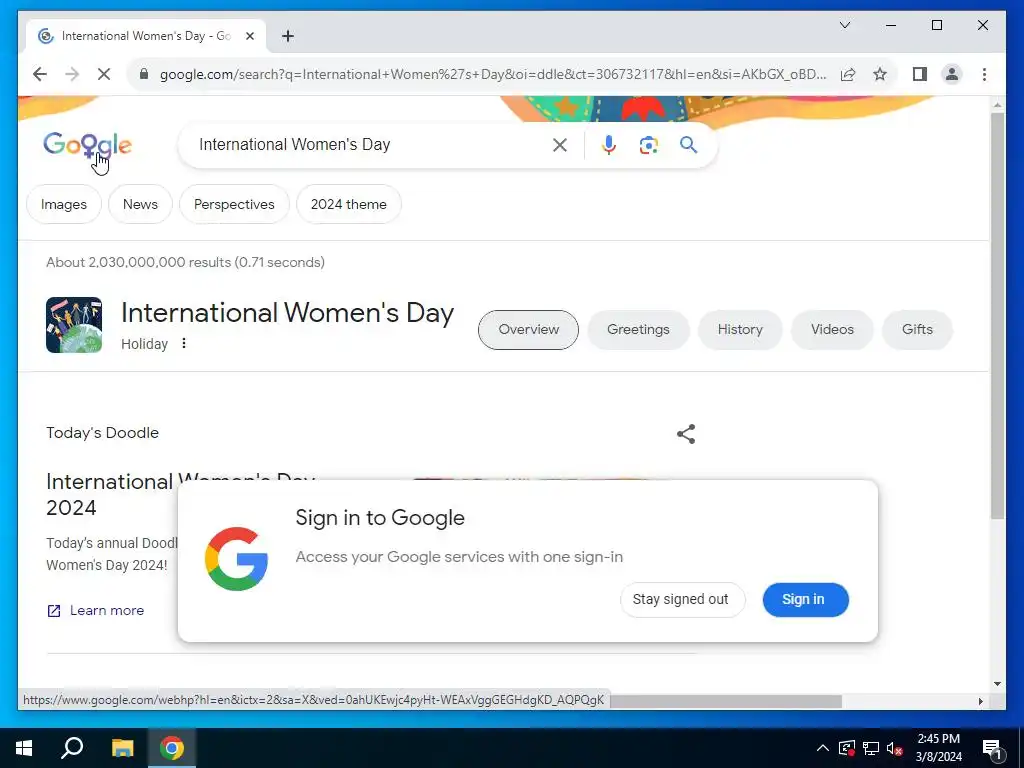Viewport: 1024px width, 768px height.
Task: Switch to the Greetings tab
Action: [638, 330]
